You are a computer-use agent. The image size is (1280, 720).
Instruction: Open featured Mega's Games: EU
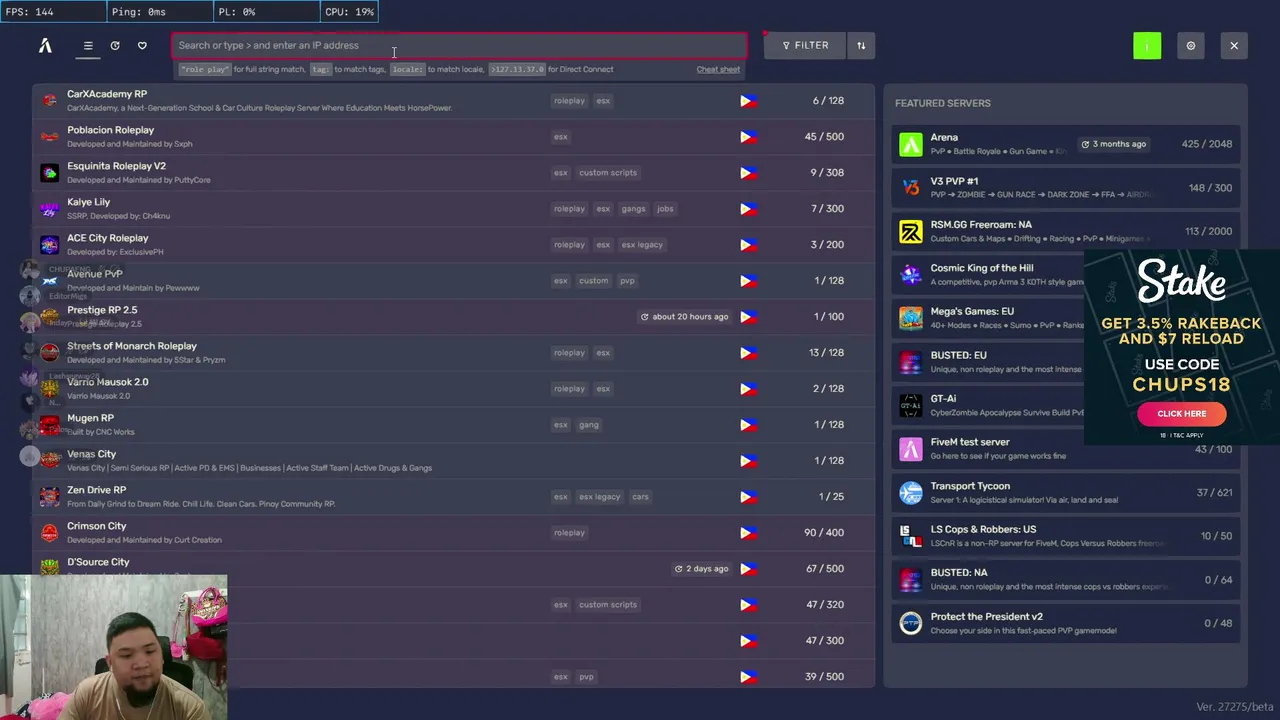(x=988, y=318)
